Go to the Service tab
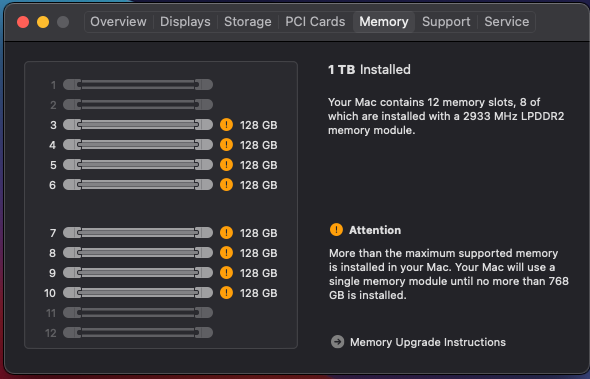Image resolution: width=590 pixels, height=379 pixels. 506,22
